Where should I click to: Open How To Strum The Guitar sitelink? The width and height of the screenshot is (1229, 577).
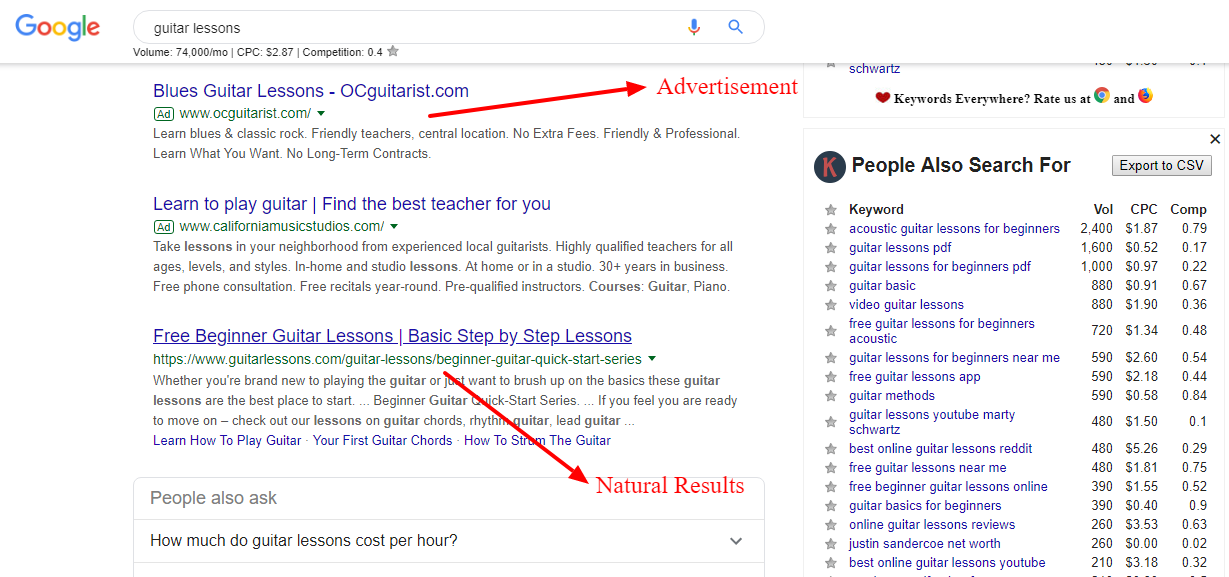click(x=537, y=440)
